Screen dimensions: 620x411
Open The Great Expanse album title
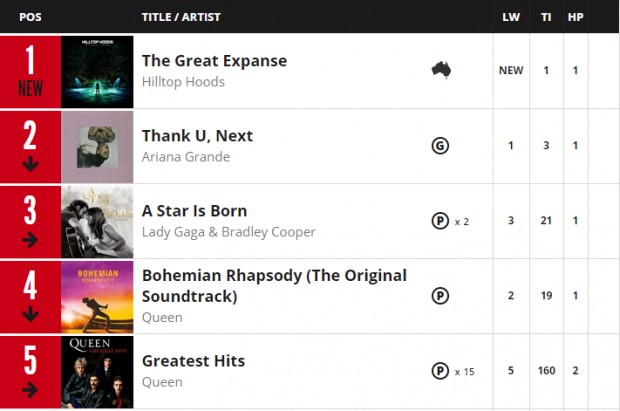tap(214, 61)
